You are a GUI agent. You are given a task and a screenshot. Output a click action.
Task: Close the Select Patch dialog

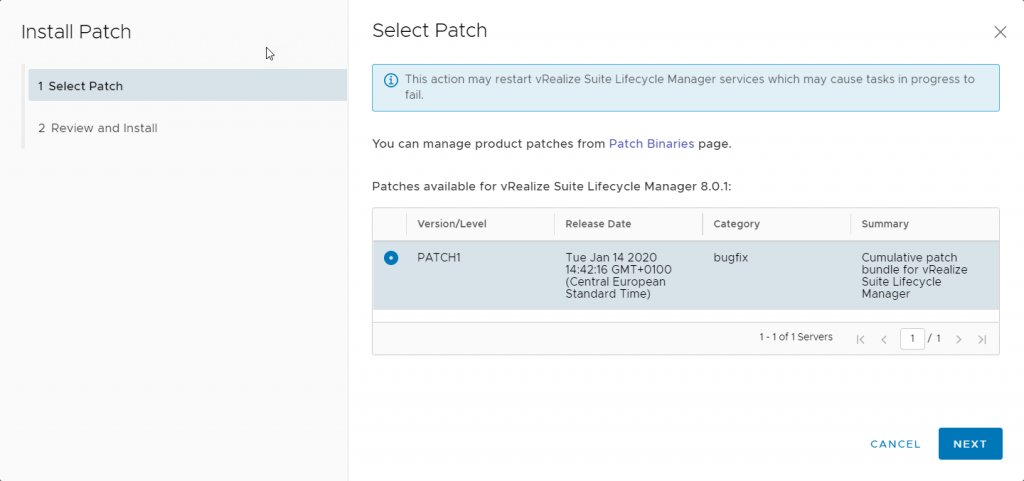1000,32
